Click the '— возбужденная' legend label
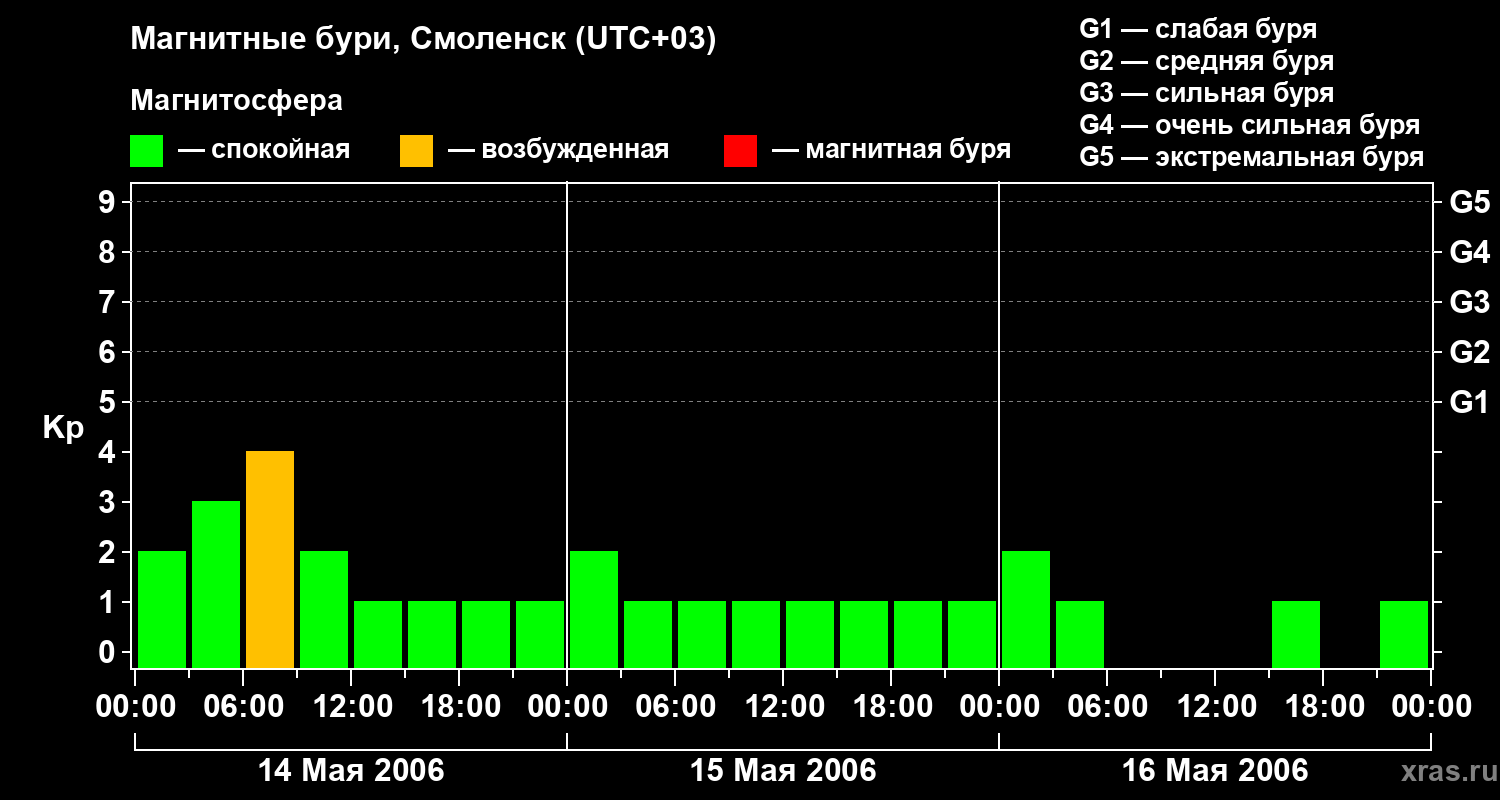 558,150
